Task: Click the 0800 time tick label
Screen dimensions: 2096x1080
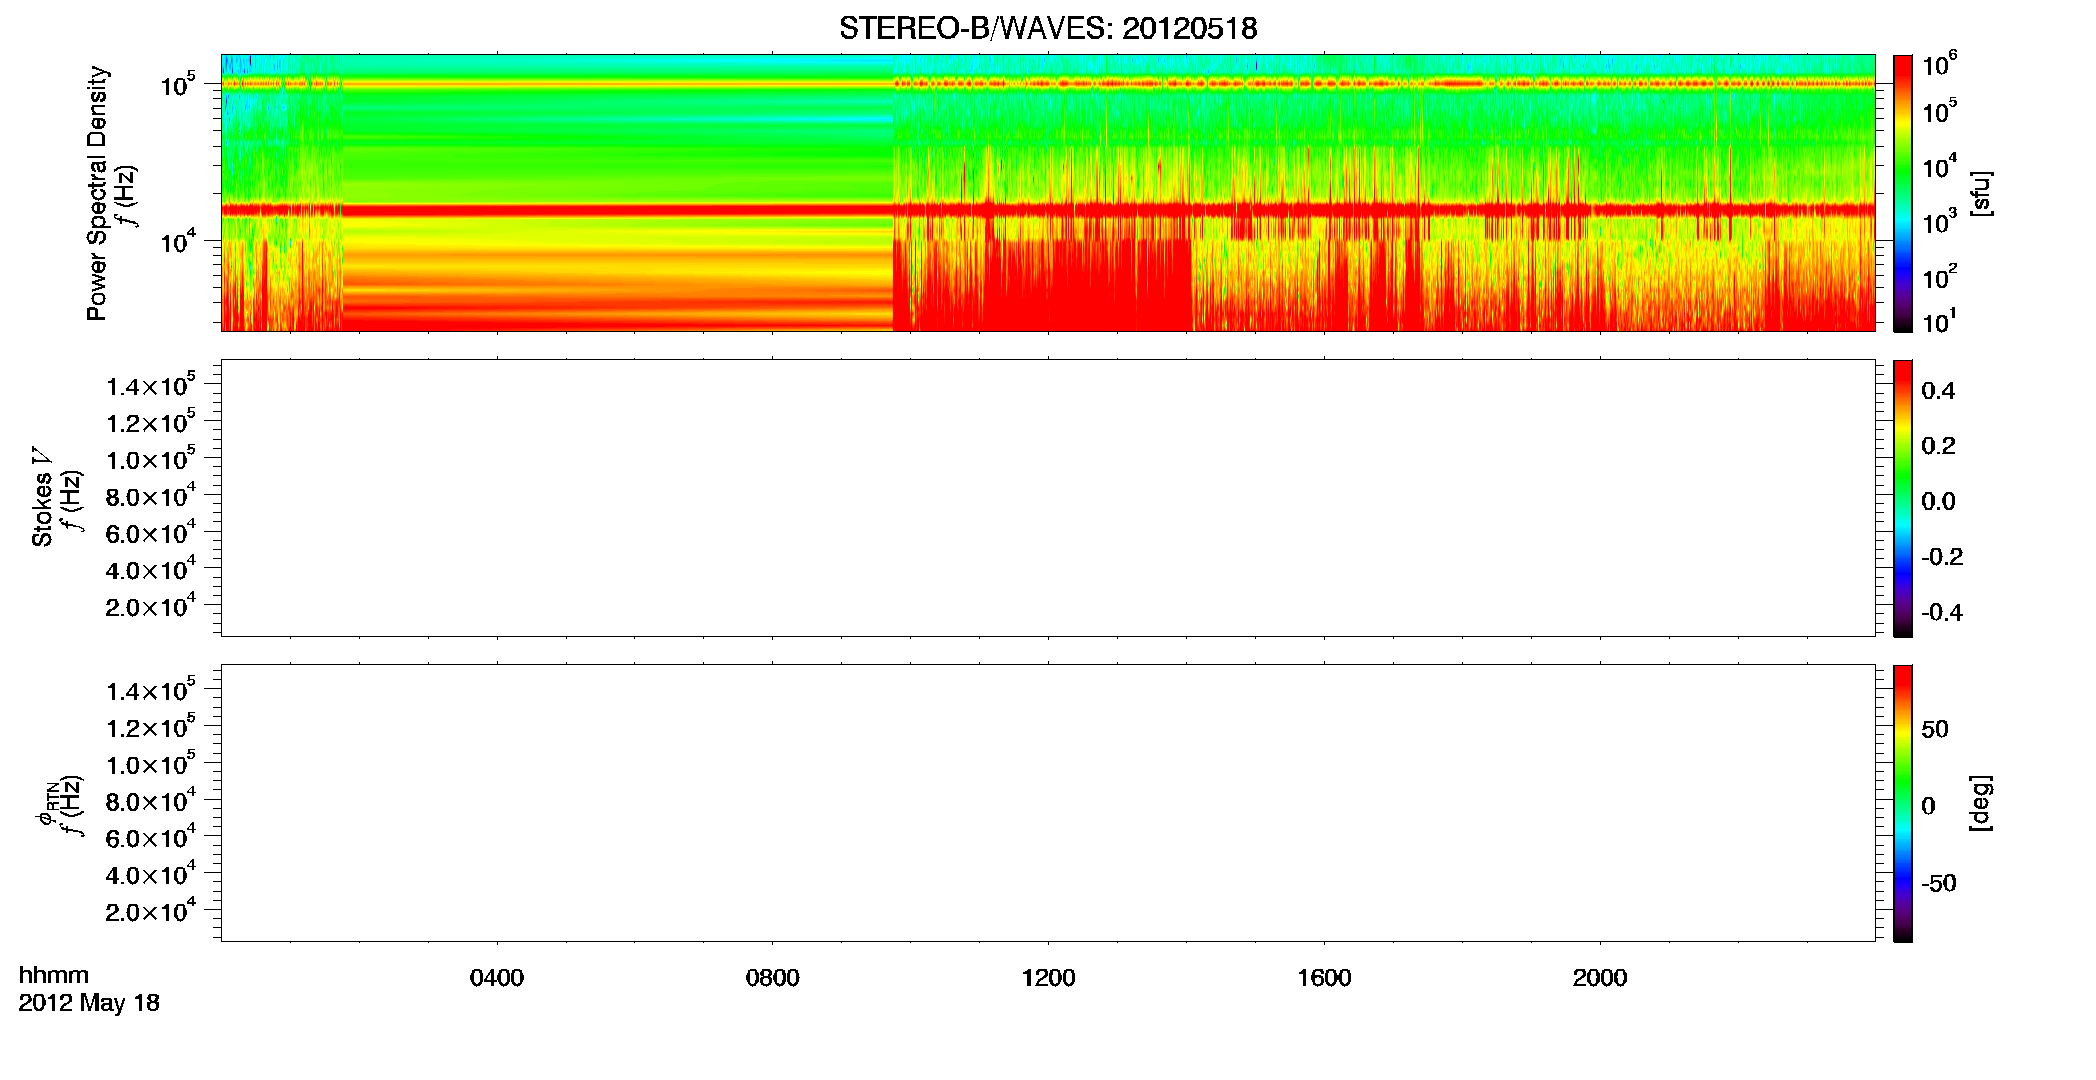Action: (772, 978)
